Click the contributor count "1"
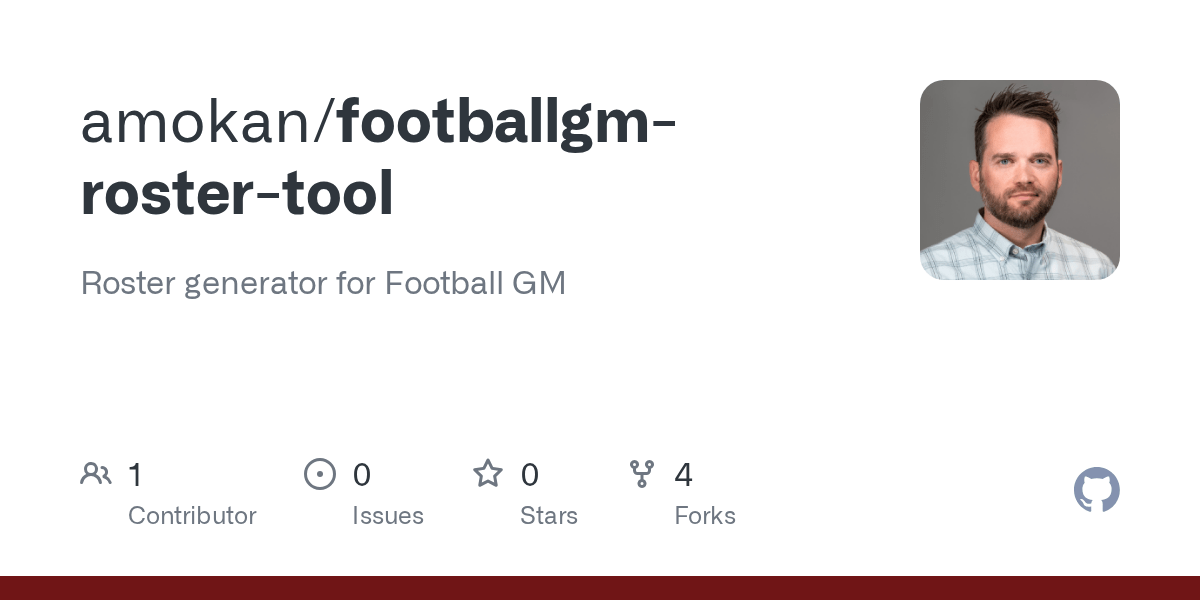The height and width of the screenshot is (600, 1200). pos(135,475)
